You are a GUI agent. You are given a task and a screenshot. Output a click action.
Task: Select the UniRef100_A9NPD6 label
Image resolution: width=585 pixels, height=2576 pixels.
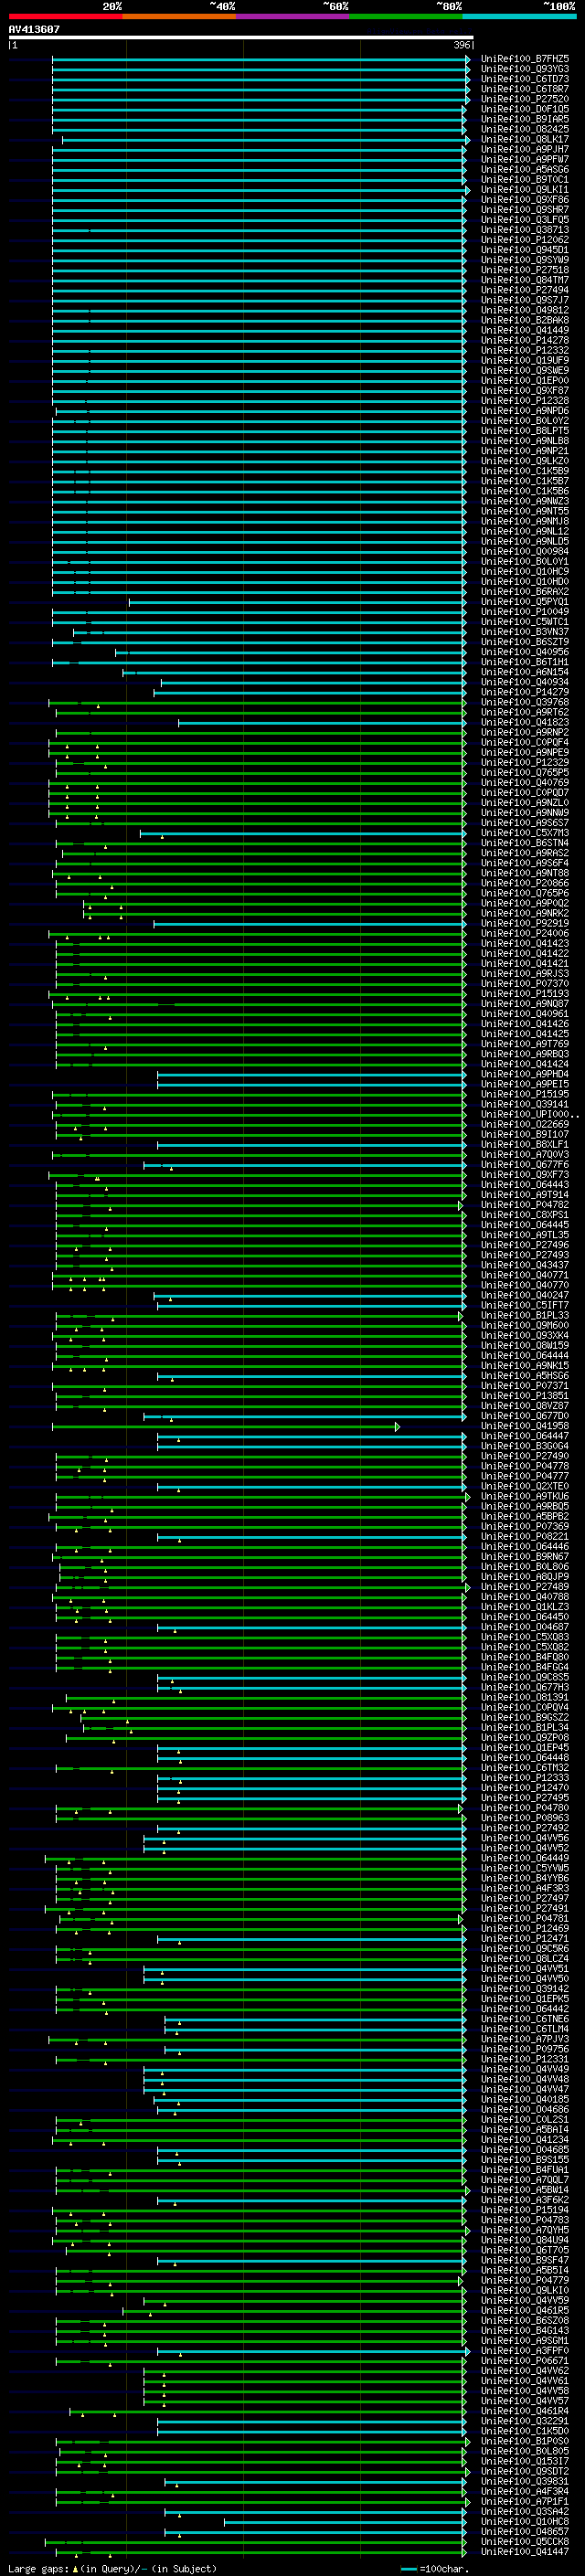point(525,411)
